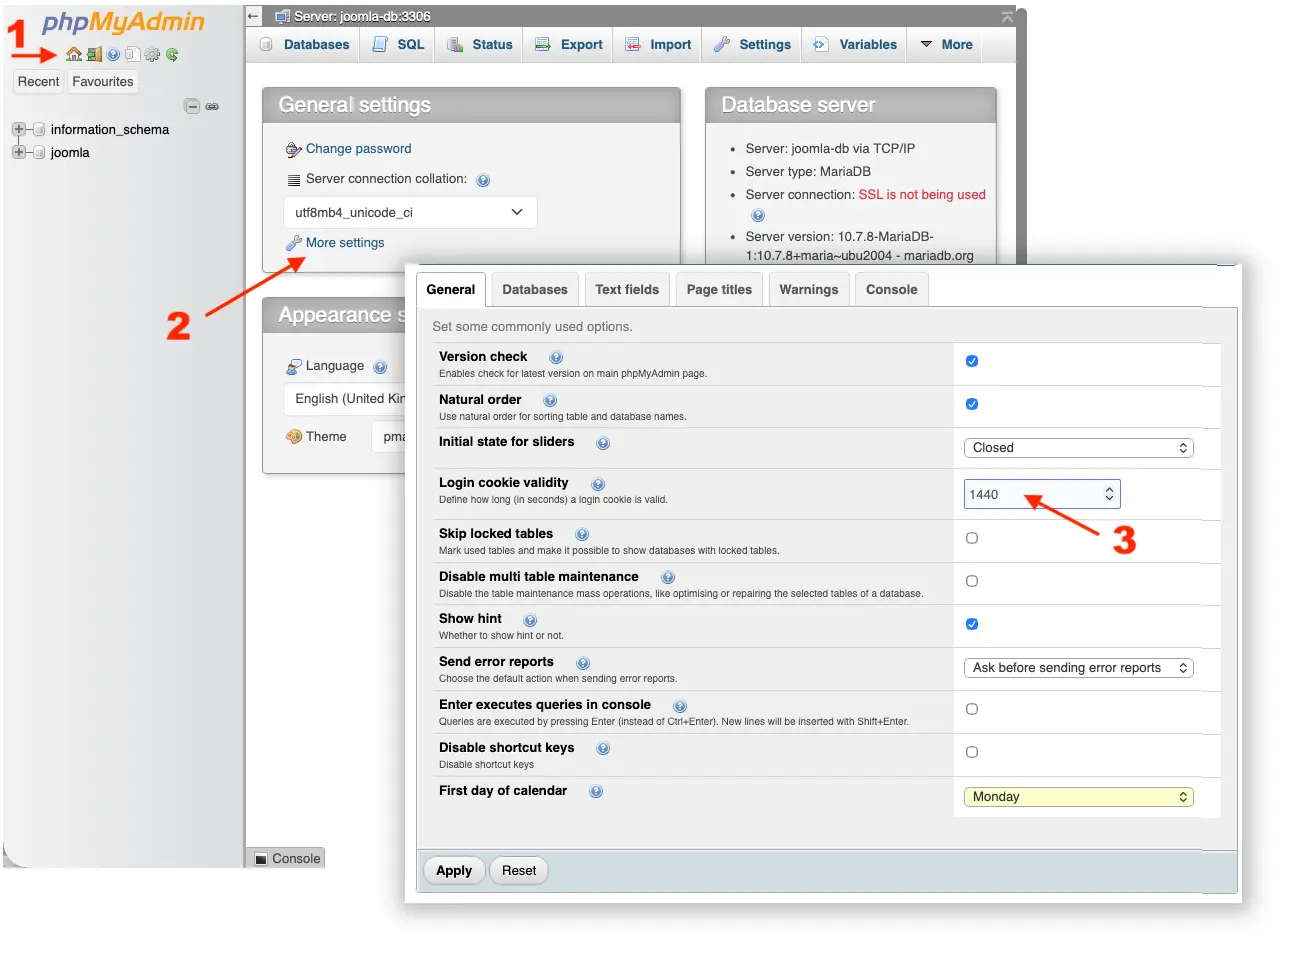The image size is (1292, 953).
Task: Toggle the Show hint checkbox
Action: point(972,624)
